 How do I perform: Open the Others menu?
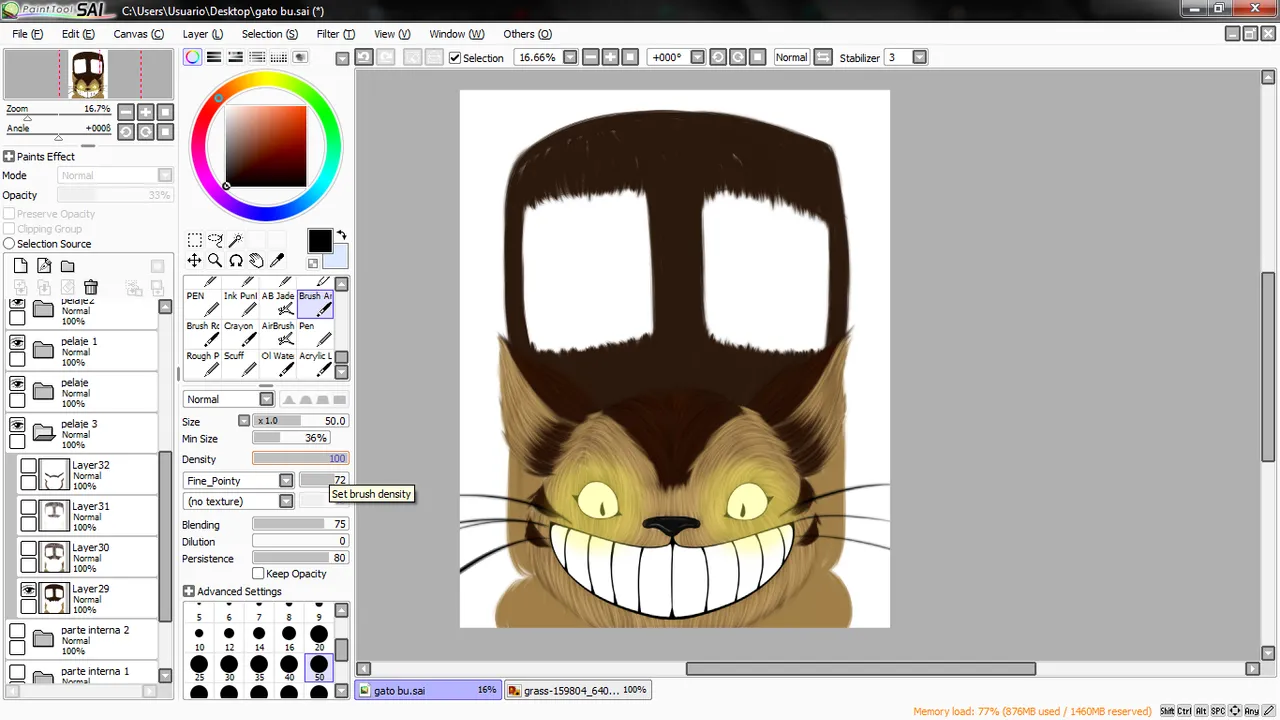(x=527, y=34)
